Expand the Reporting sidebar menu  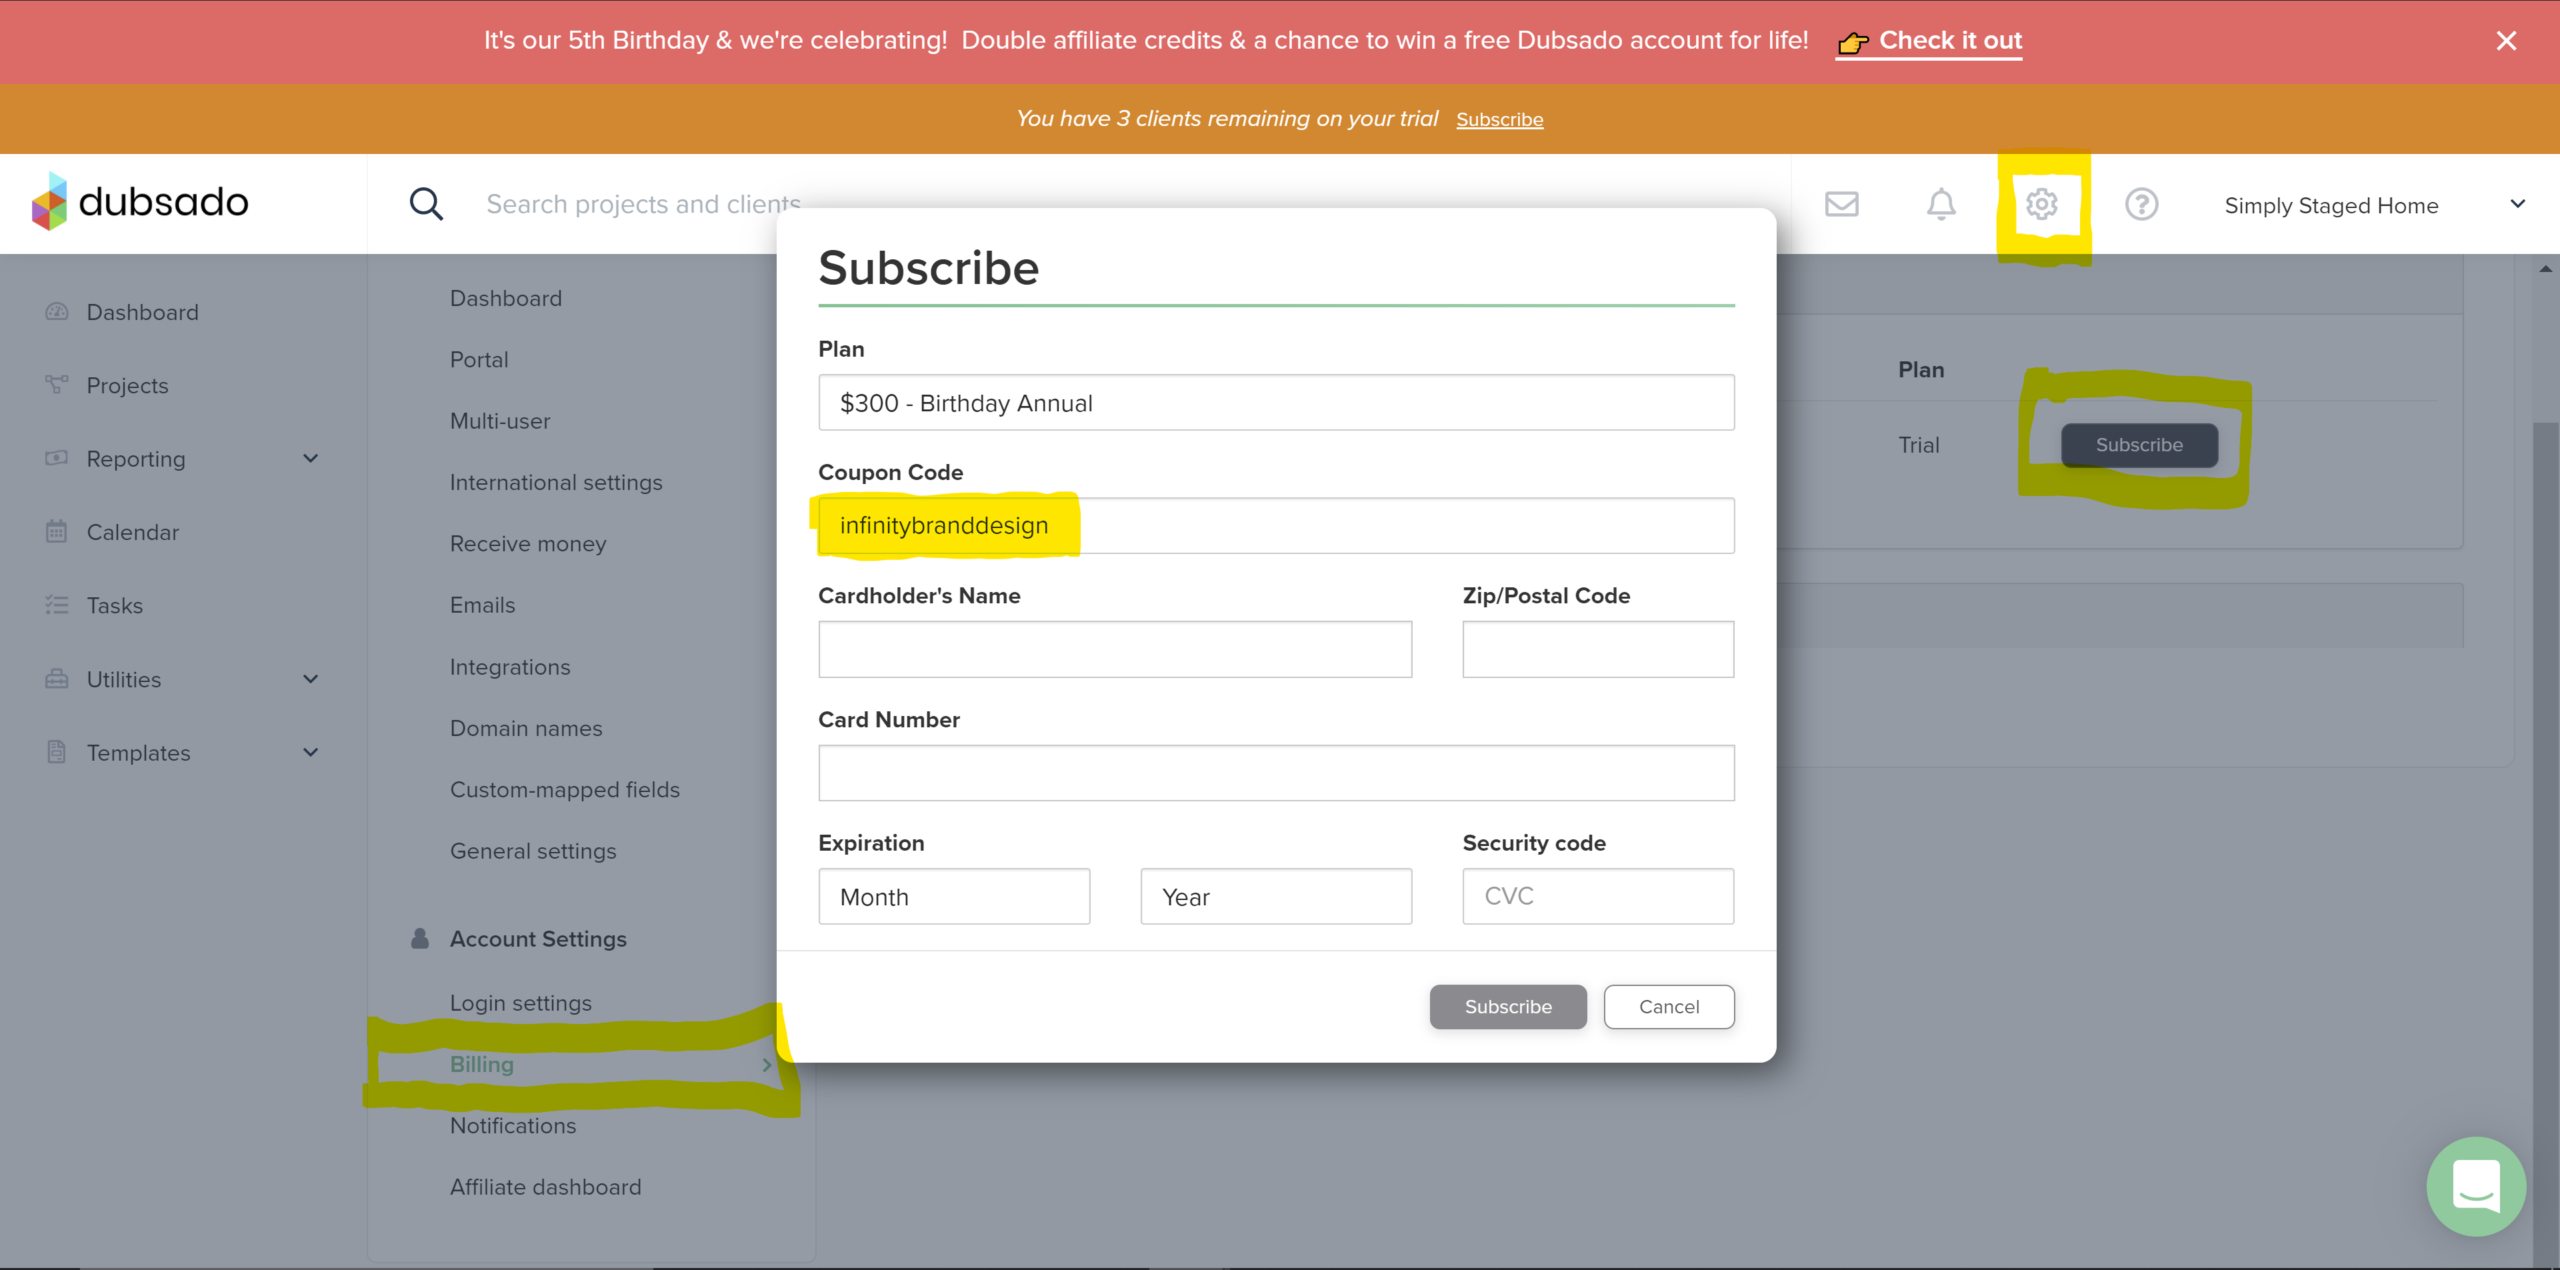(x=310, y=458)
